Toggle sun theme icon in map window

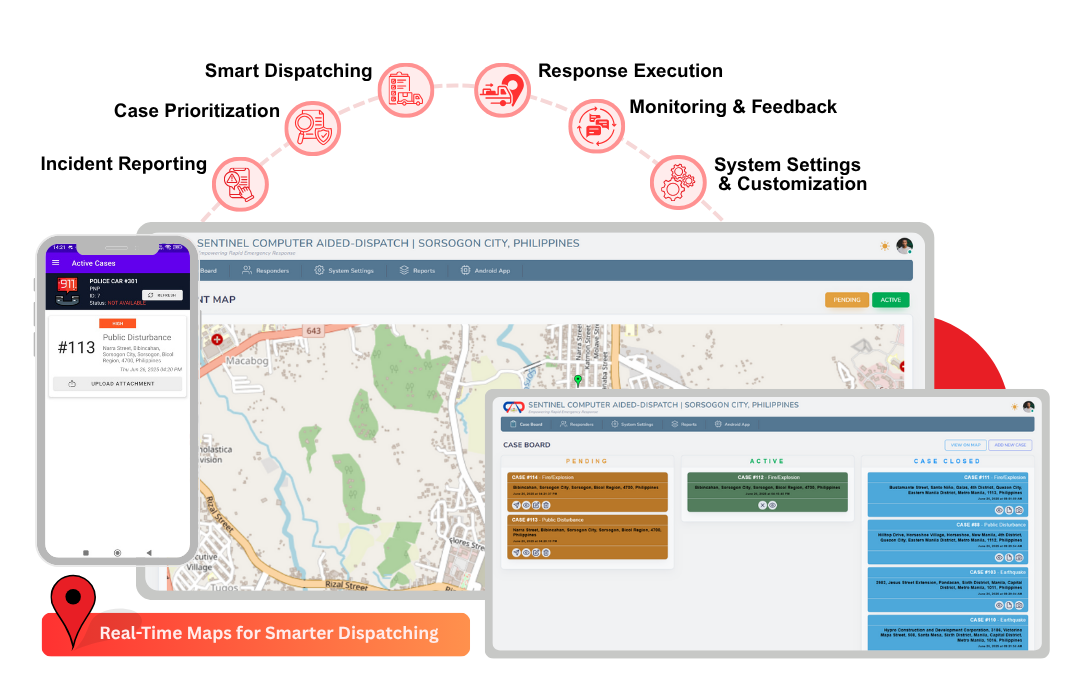884,246
